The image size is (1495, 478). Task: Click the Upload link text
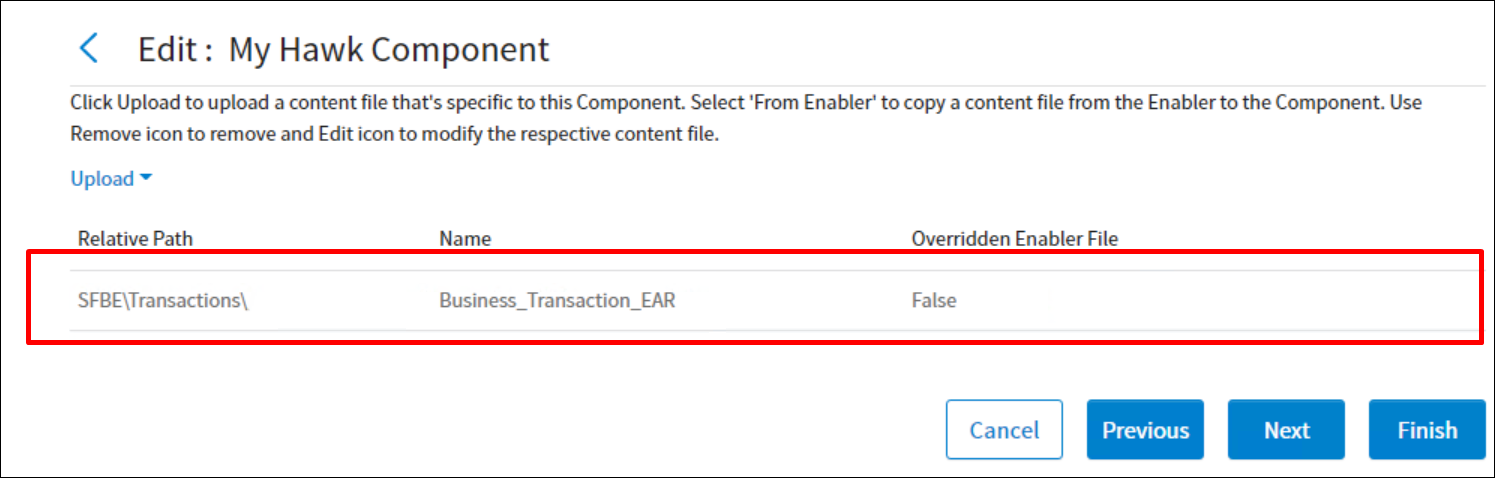pyautogui.click(x=102, y=179)
